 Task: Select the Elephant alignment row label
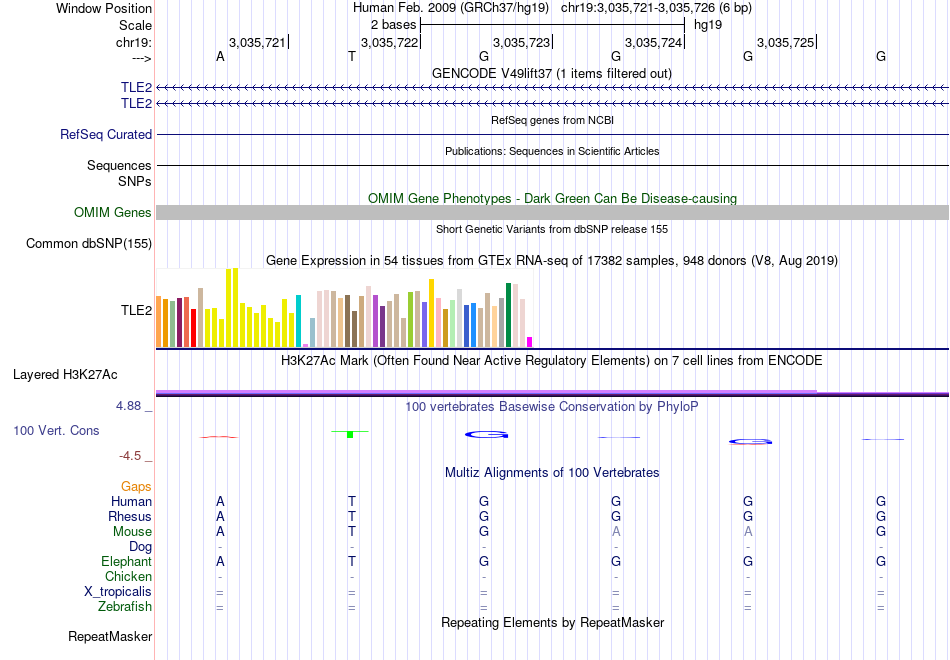(x=126, y=561)
